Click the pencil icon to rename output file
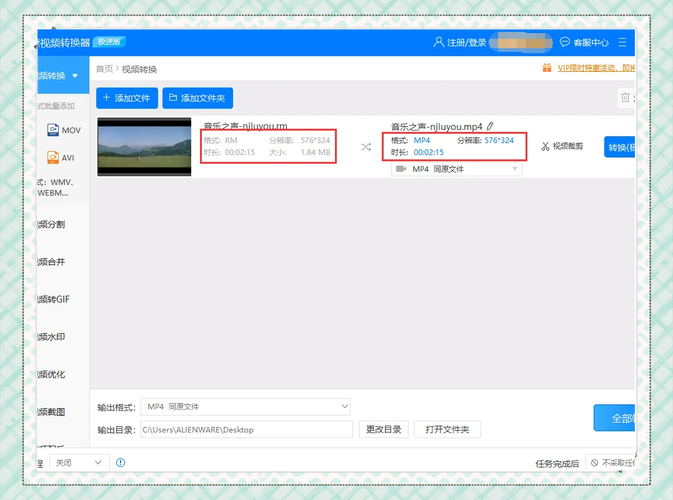This screenshot has width=673, height=500. (x=490, y=126)
